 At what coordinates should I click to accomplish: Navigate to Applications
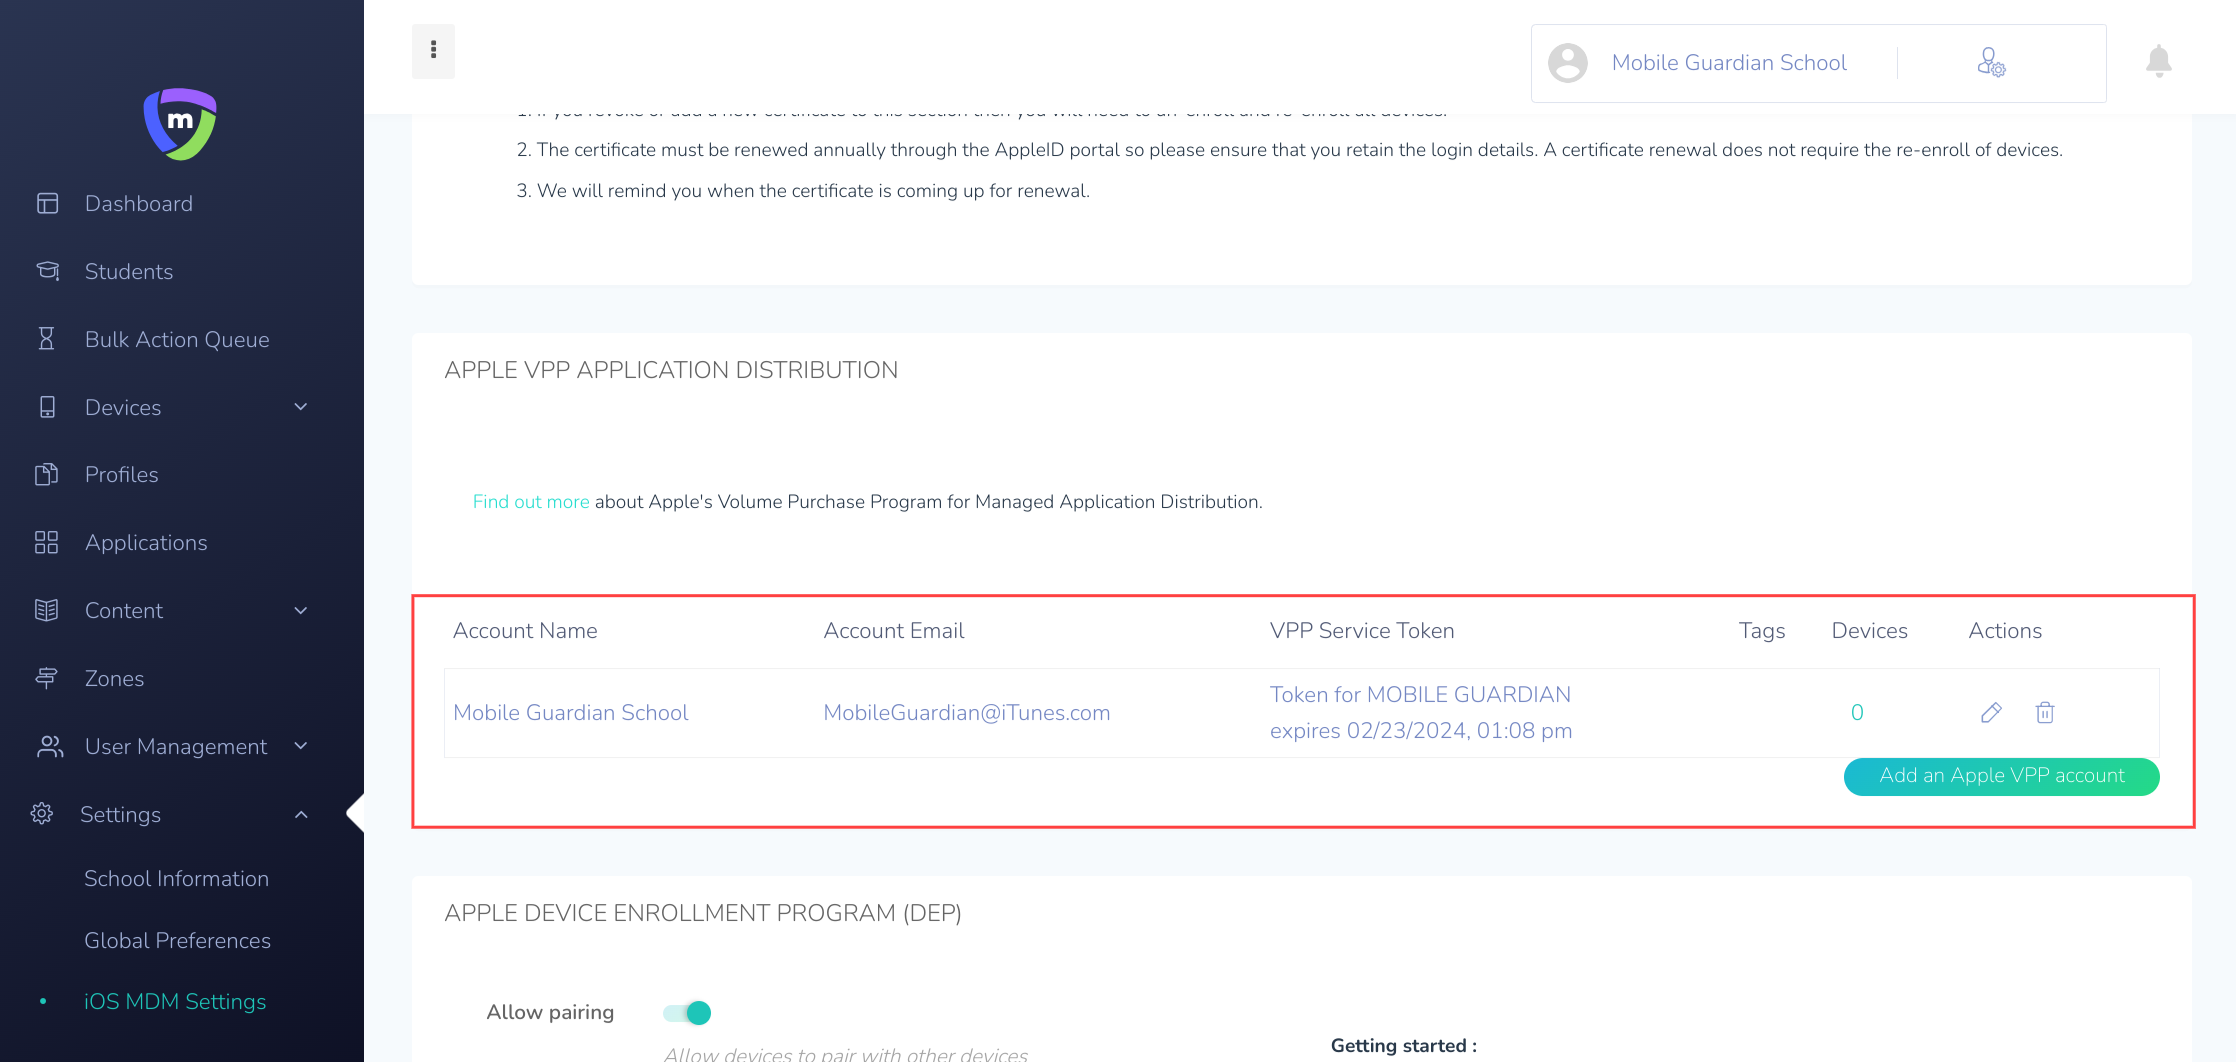[x=146, y=542]
